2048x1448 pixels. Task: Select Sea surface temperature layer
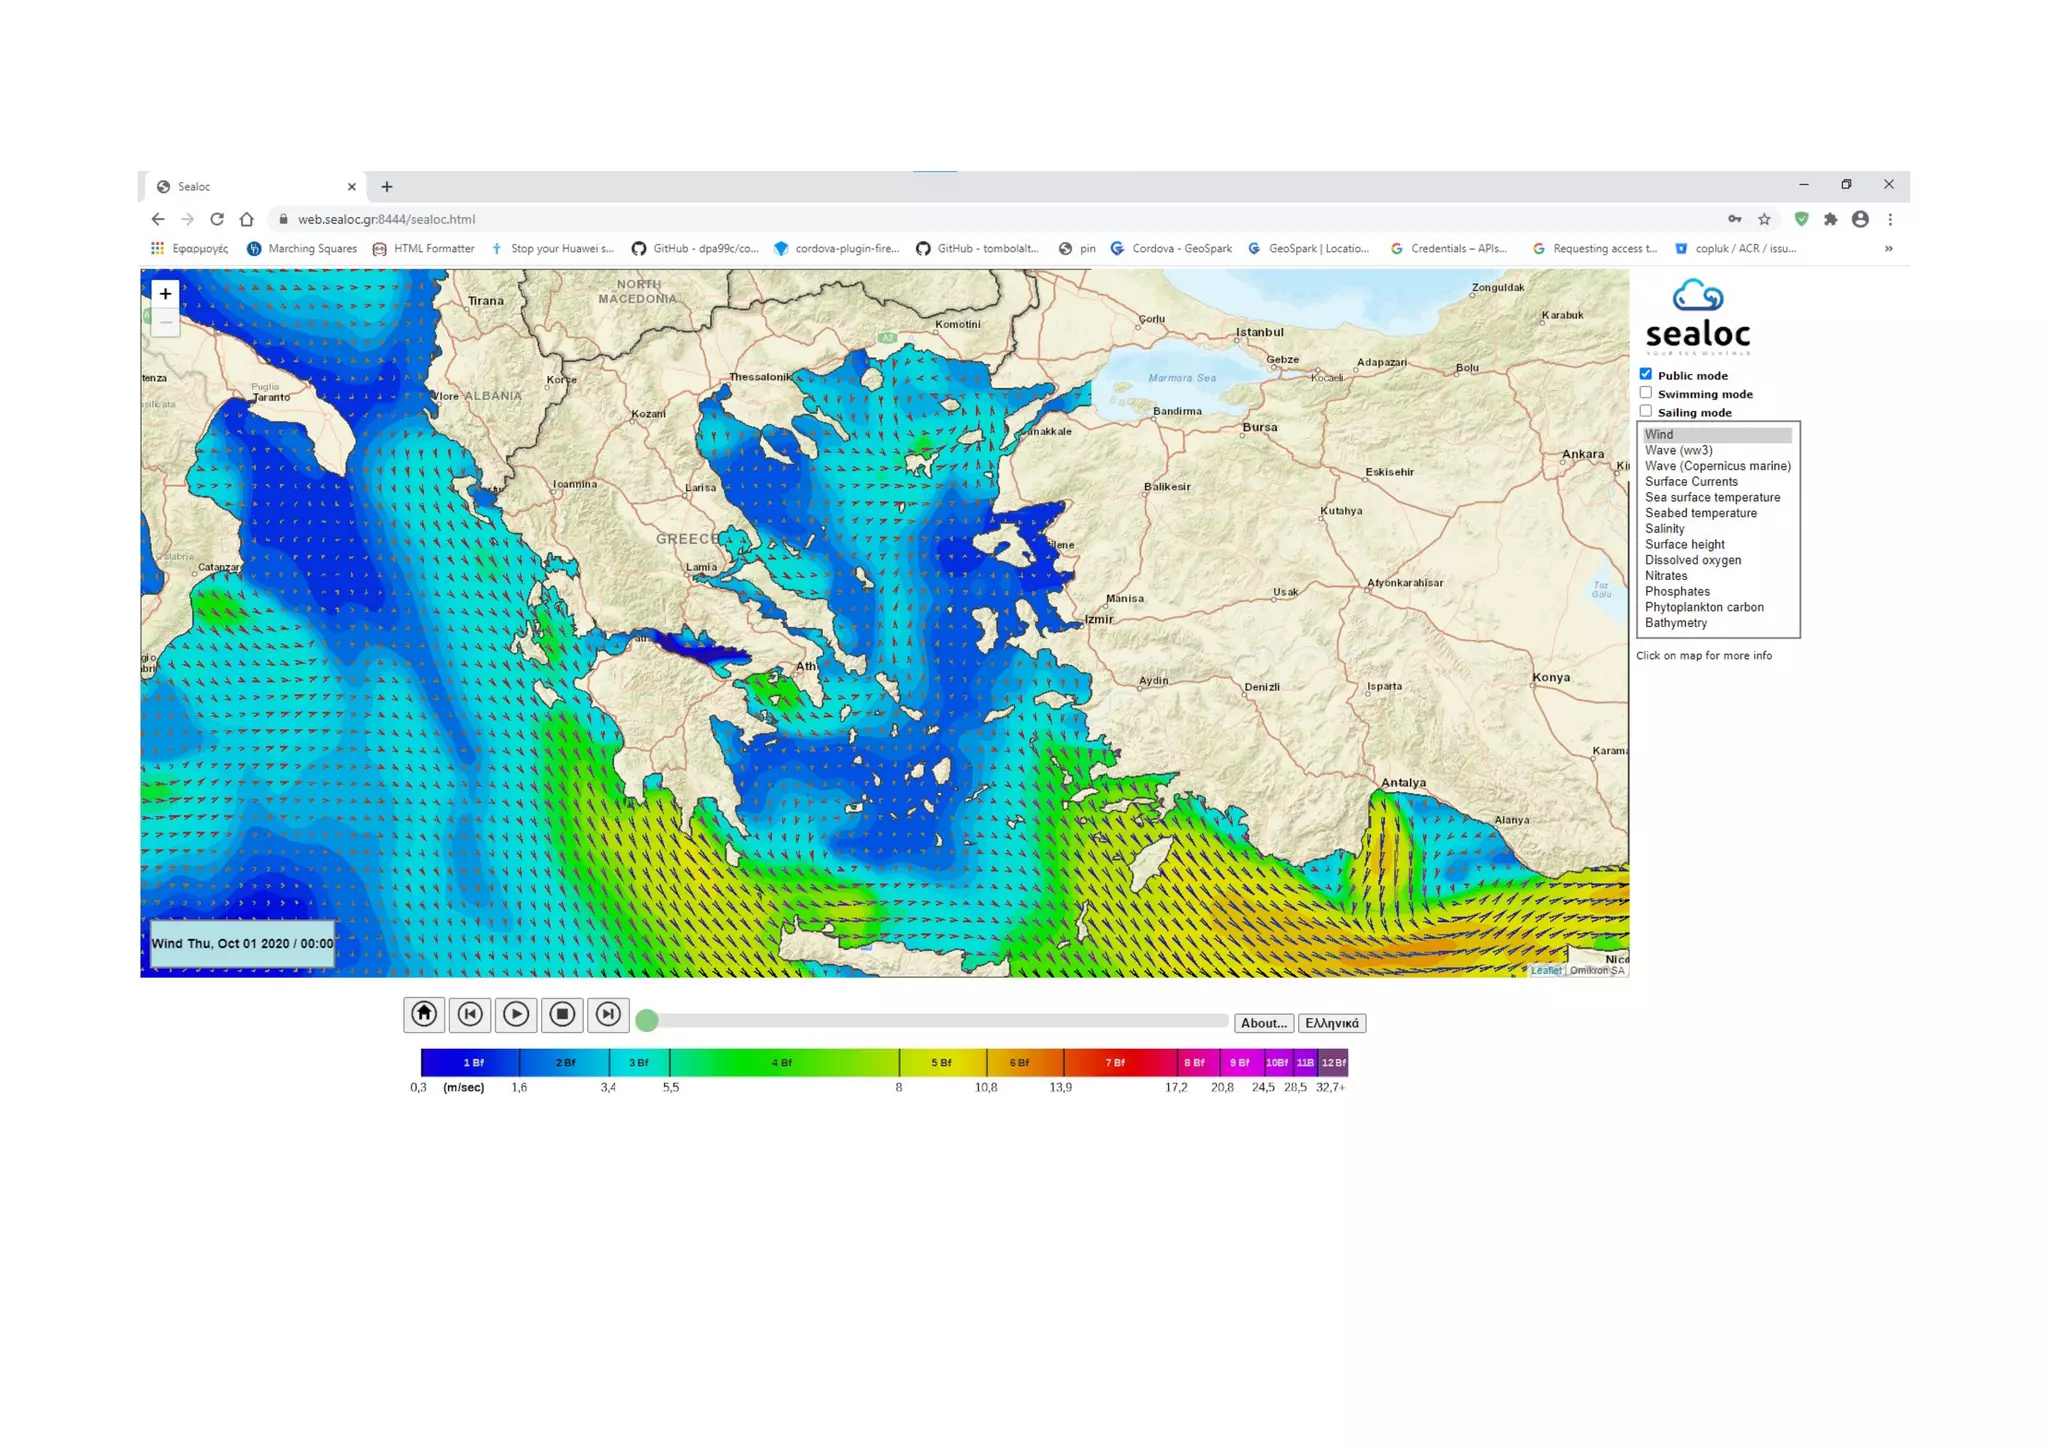(x=1712, y=497)
